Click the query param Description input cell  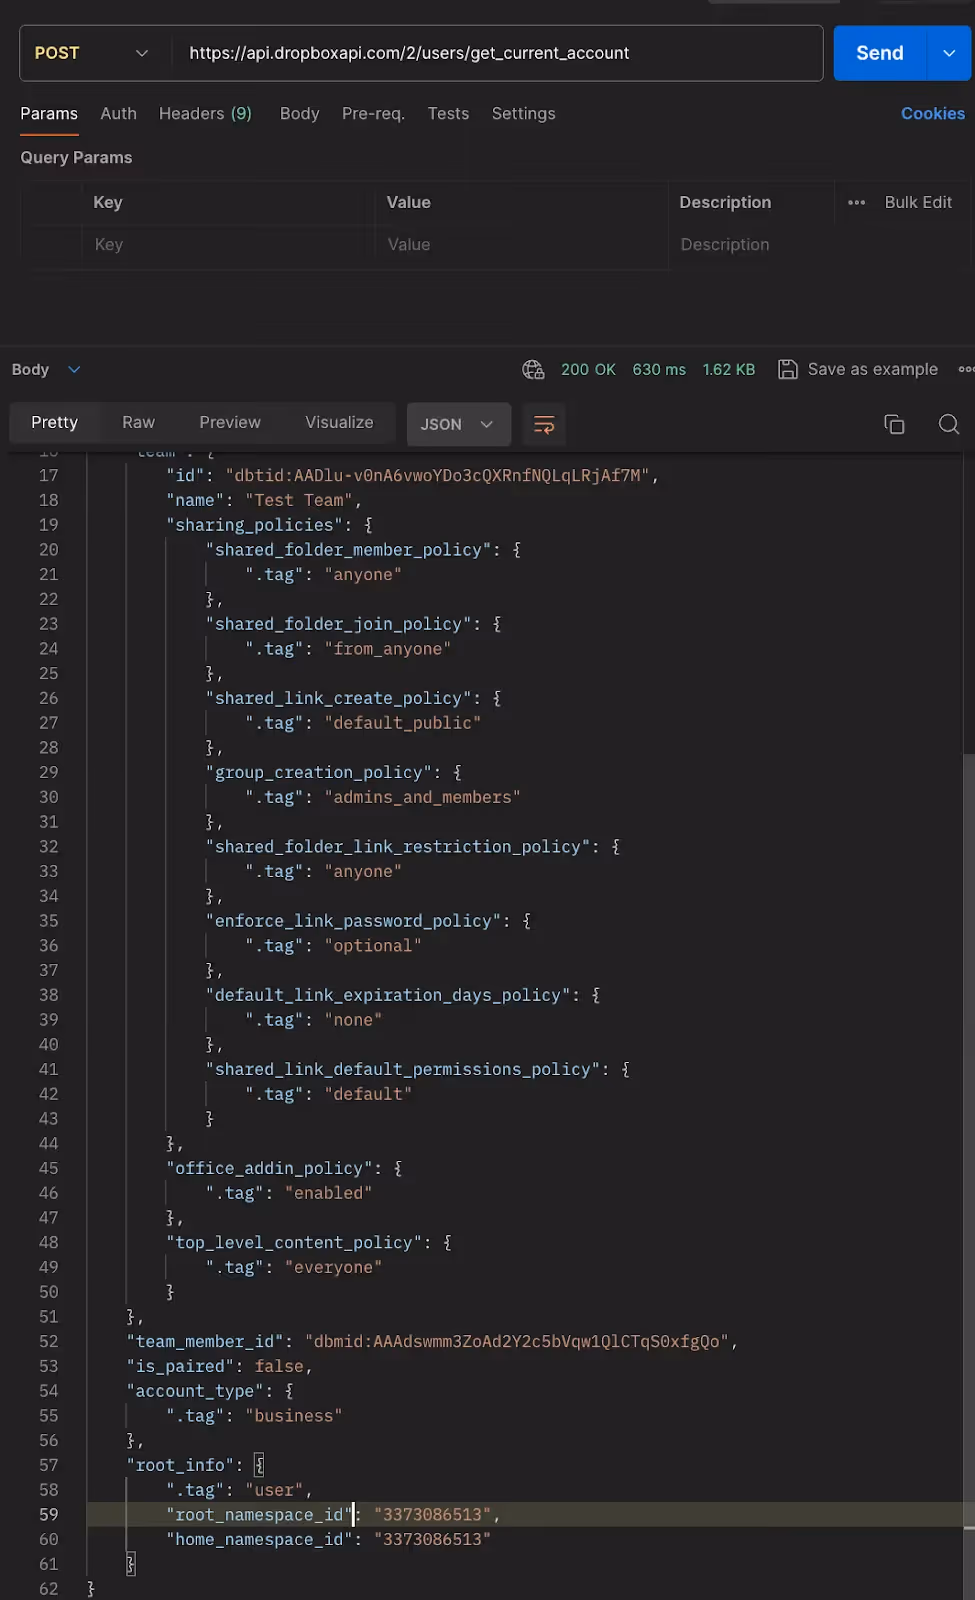[820, 245]
